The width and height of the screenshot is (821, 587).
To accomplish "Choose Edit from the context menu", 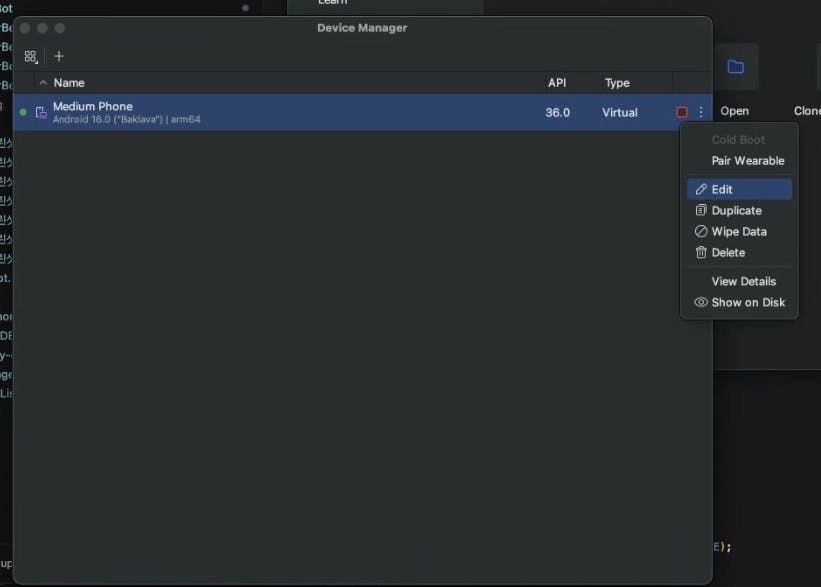I will [x=739, y=189].
